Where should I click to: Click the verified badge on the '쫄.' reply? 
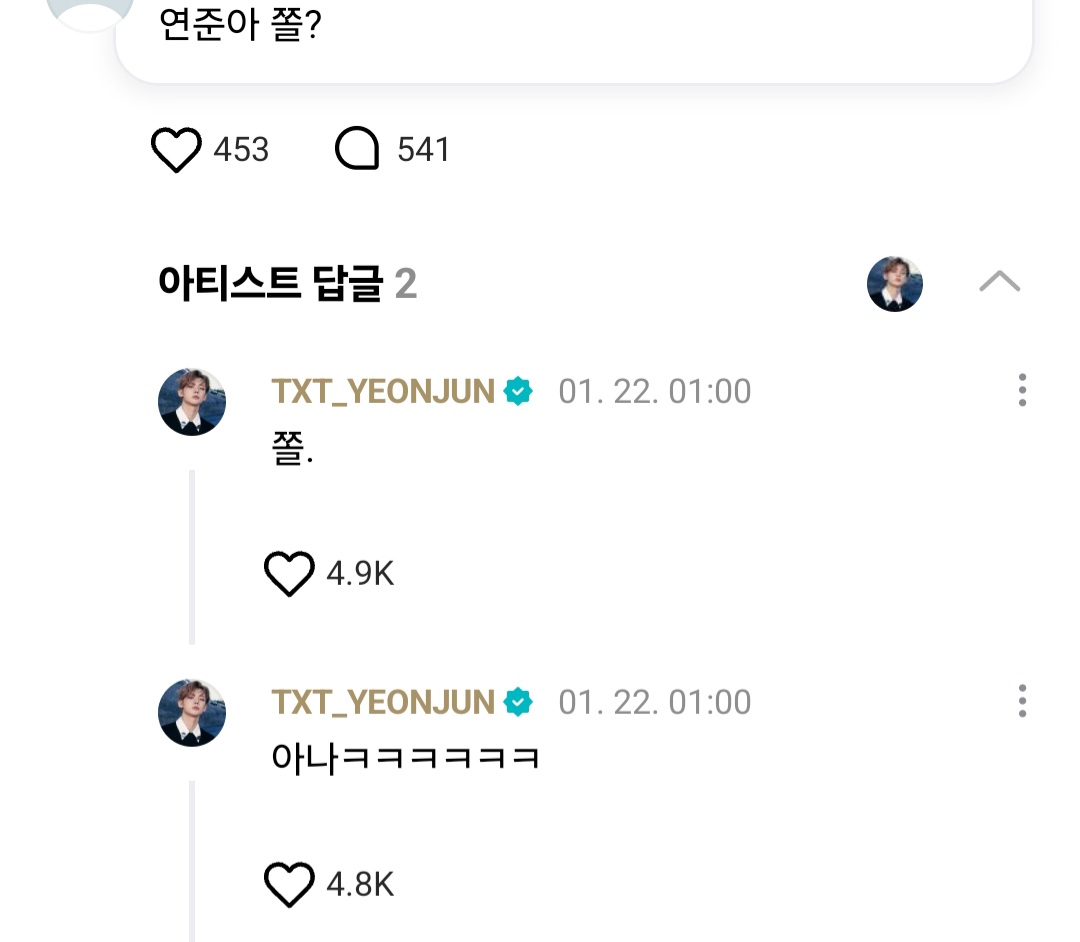518,392
